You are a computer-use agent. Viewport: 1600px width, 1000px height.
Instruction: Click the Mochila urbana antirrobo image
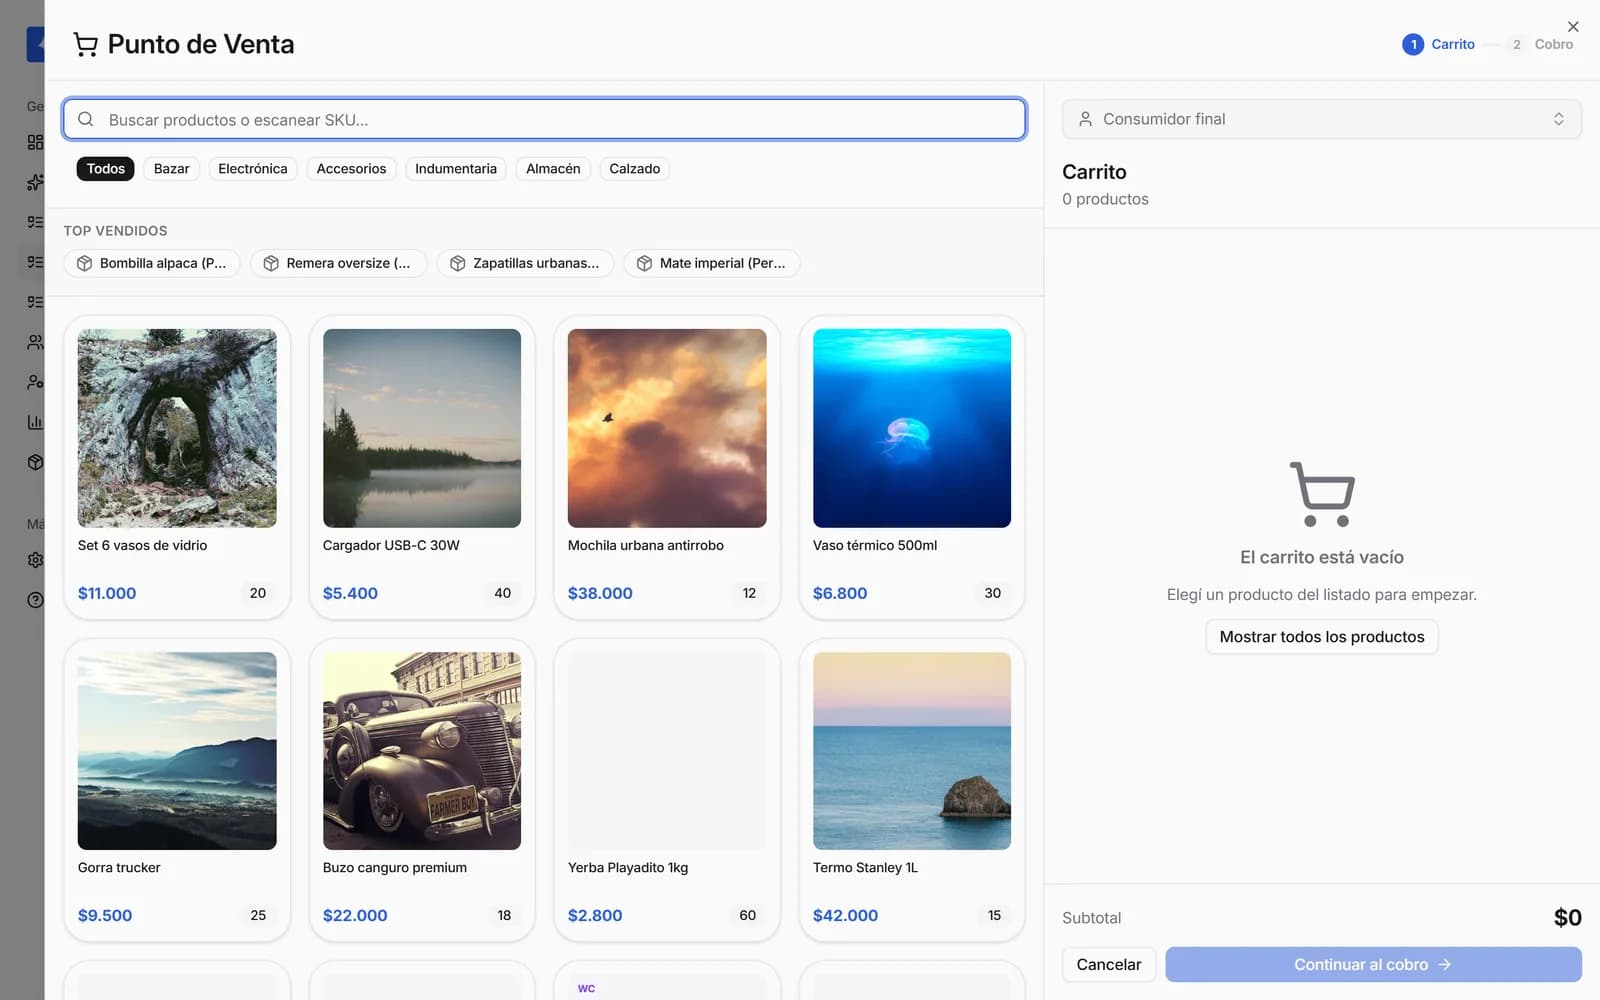(x=667, y=428)
